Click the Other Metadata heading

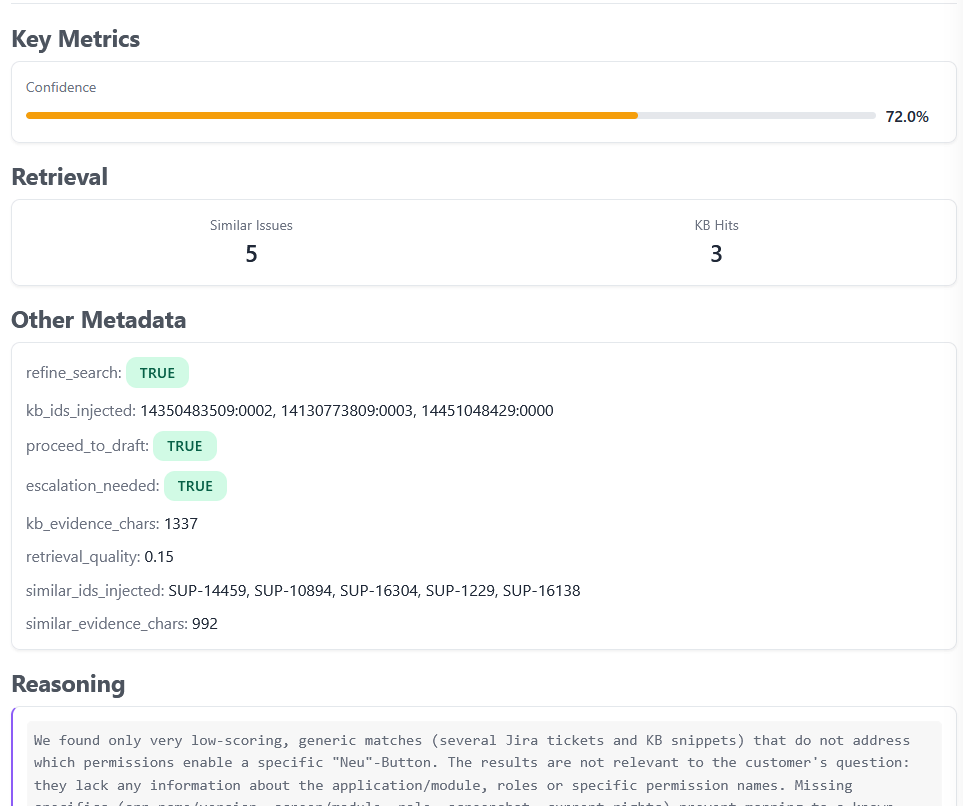click(x=98, y=320)
